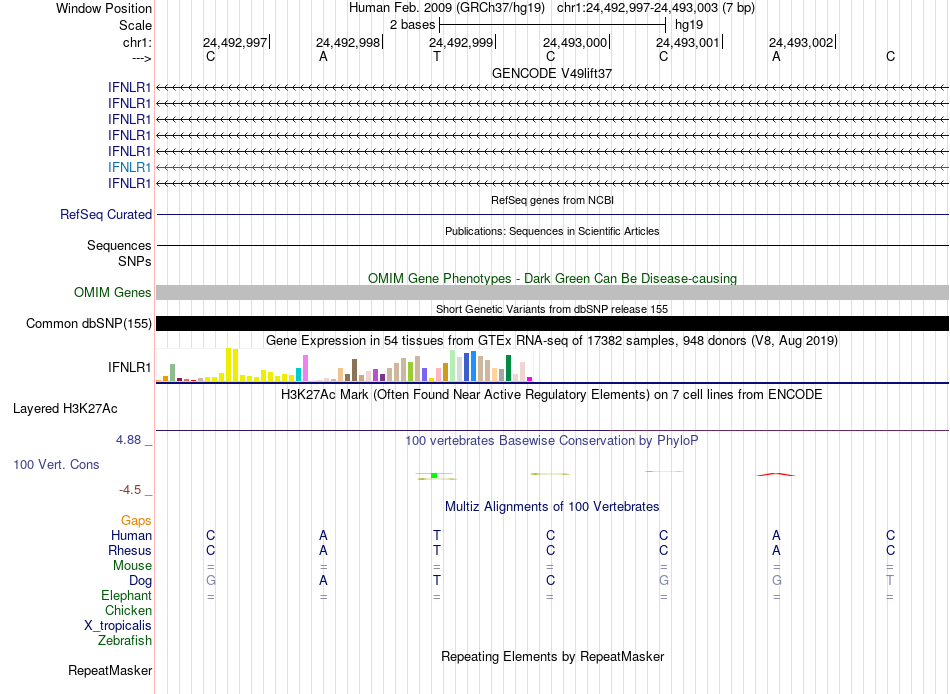Click coordinate label 24,492,998
The image size is (950, 694).
tap(348, 42)
